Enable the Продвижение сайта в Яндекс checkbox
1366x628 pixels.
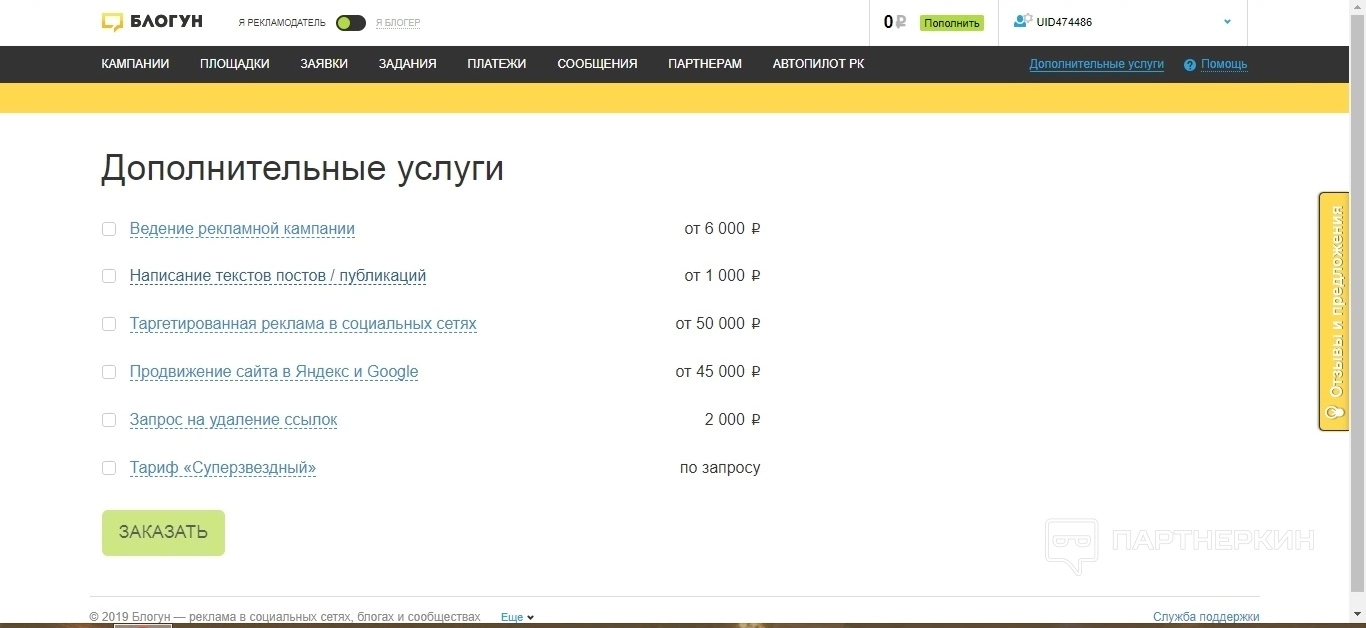pyautogui.click(x=109, y=372)
